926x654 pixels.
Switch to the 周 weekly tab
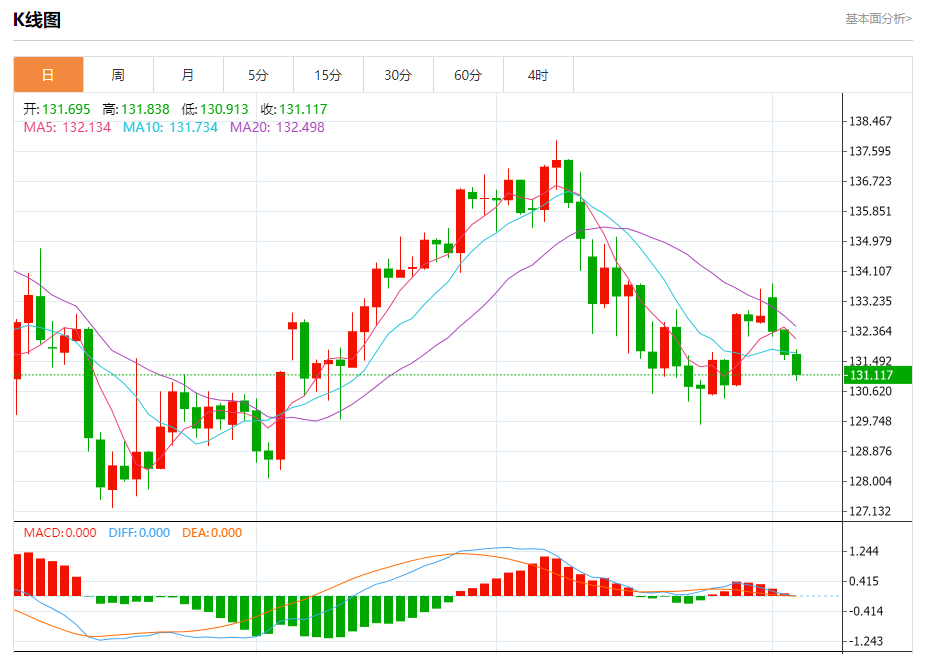coord(118,75)
